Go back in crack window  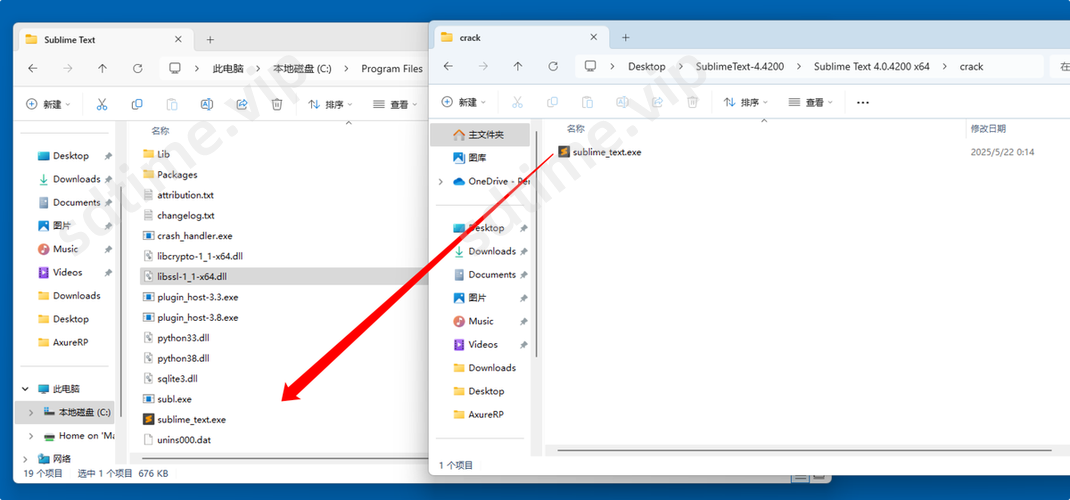tap(448, 66)
